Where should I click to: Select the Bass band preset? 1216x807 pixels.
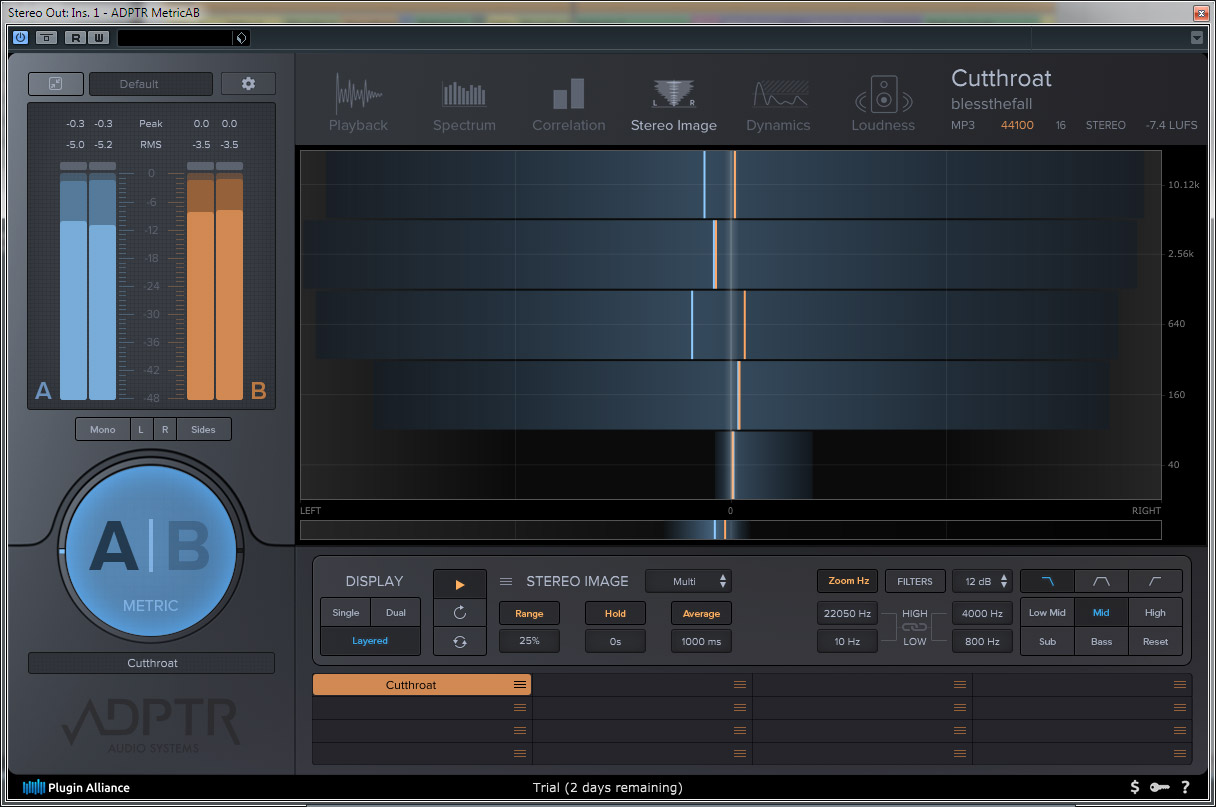[x=1101, y=641]
